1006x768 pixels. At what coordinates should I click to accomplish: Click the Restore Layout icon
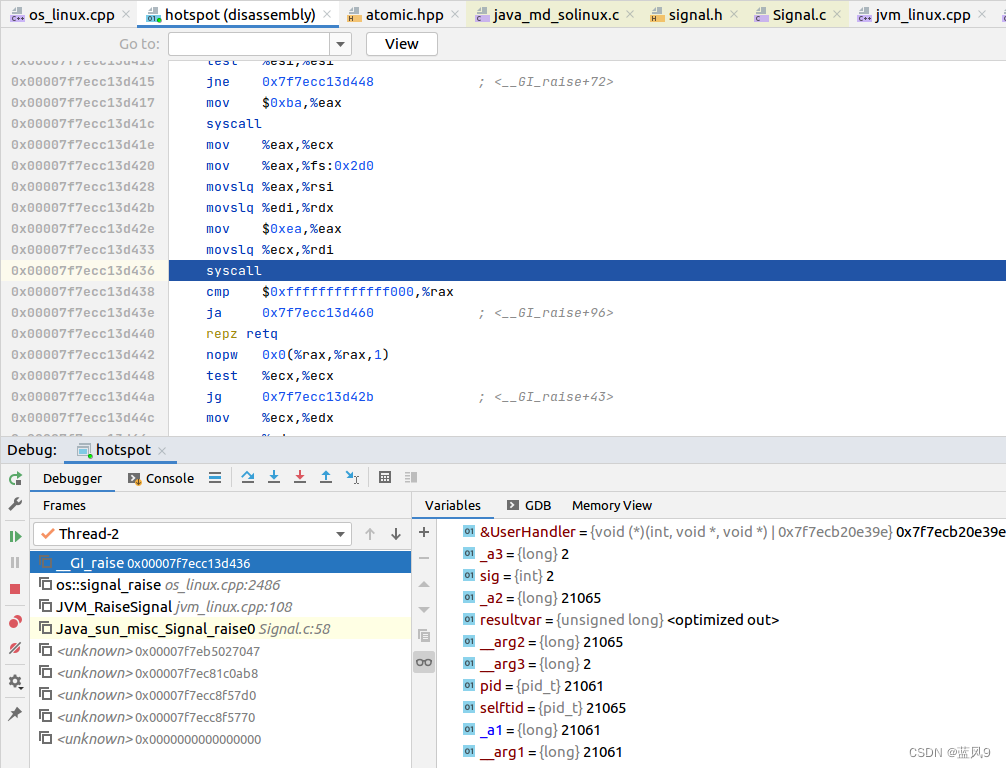[x=411, y=477]
